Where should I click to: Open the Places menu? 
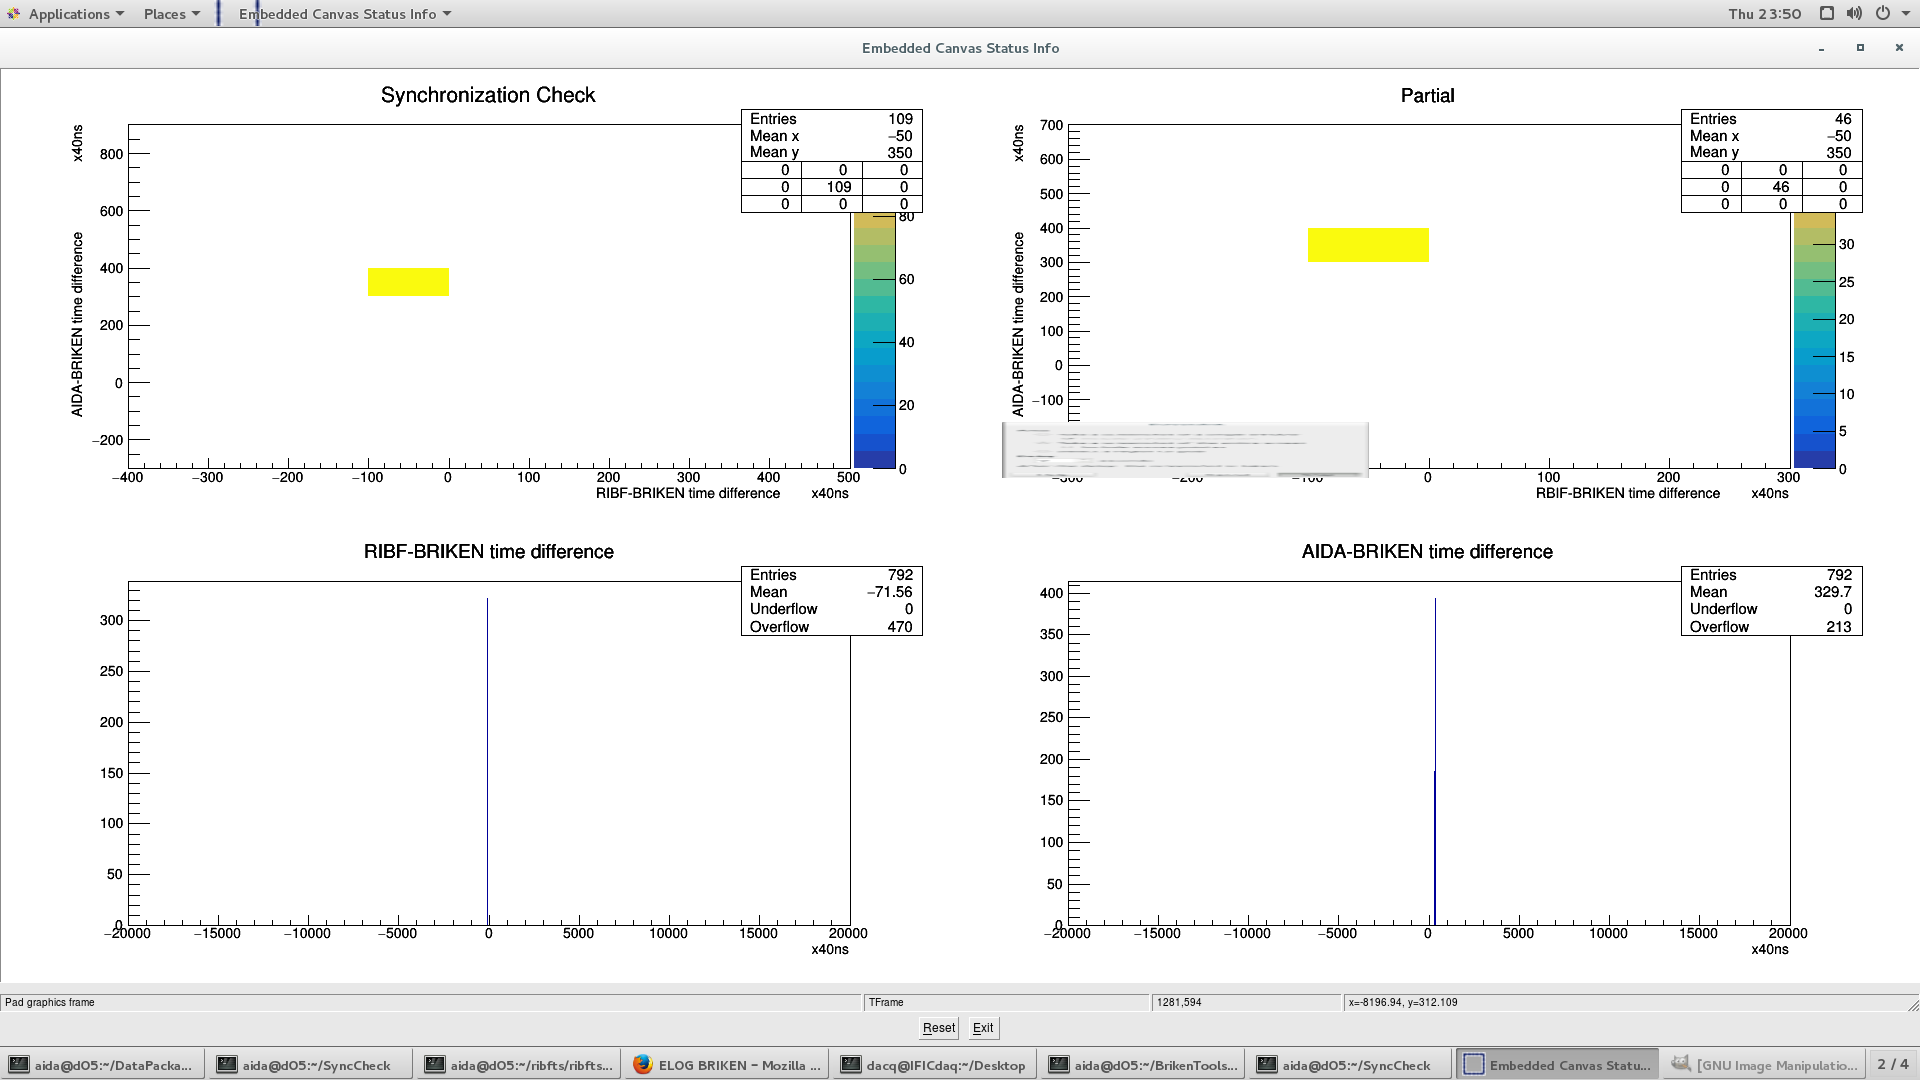[x=171, y=14]
